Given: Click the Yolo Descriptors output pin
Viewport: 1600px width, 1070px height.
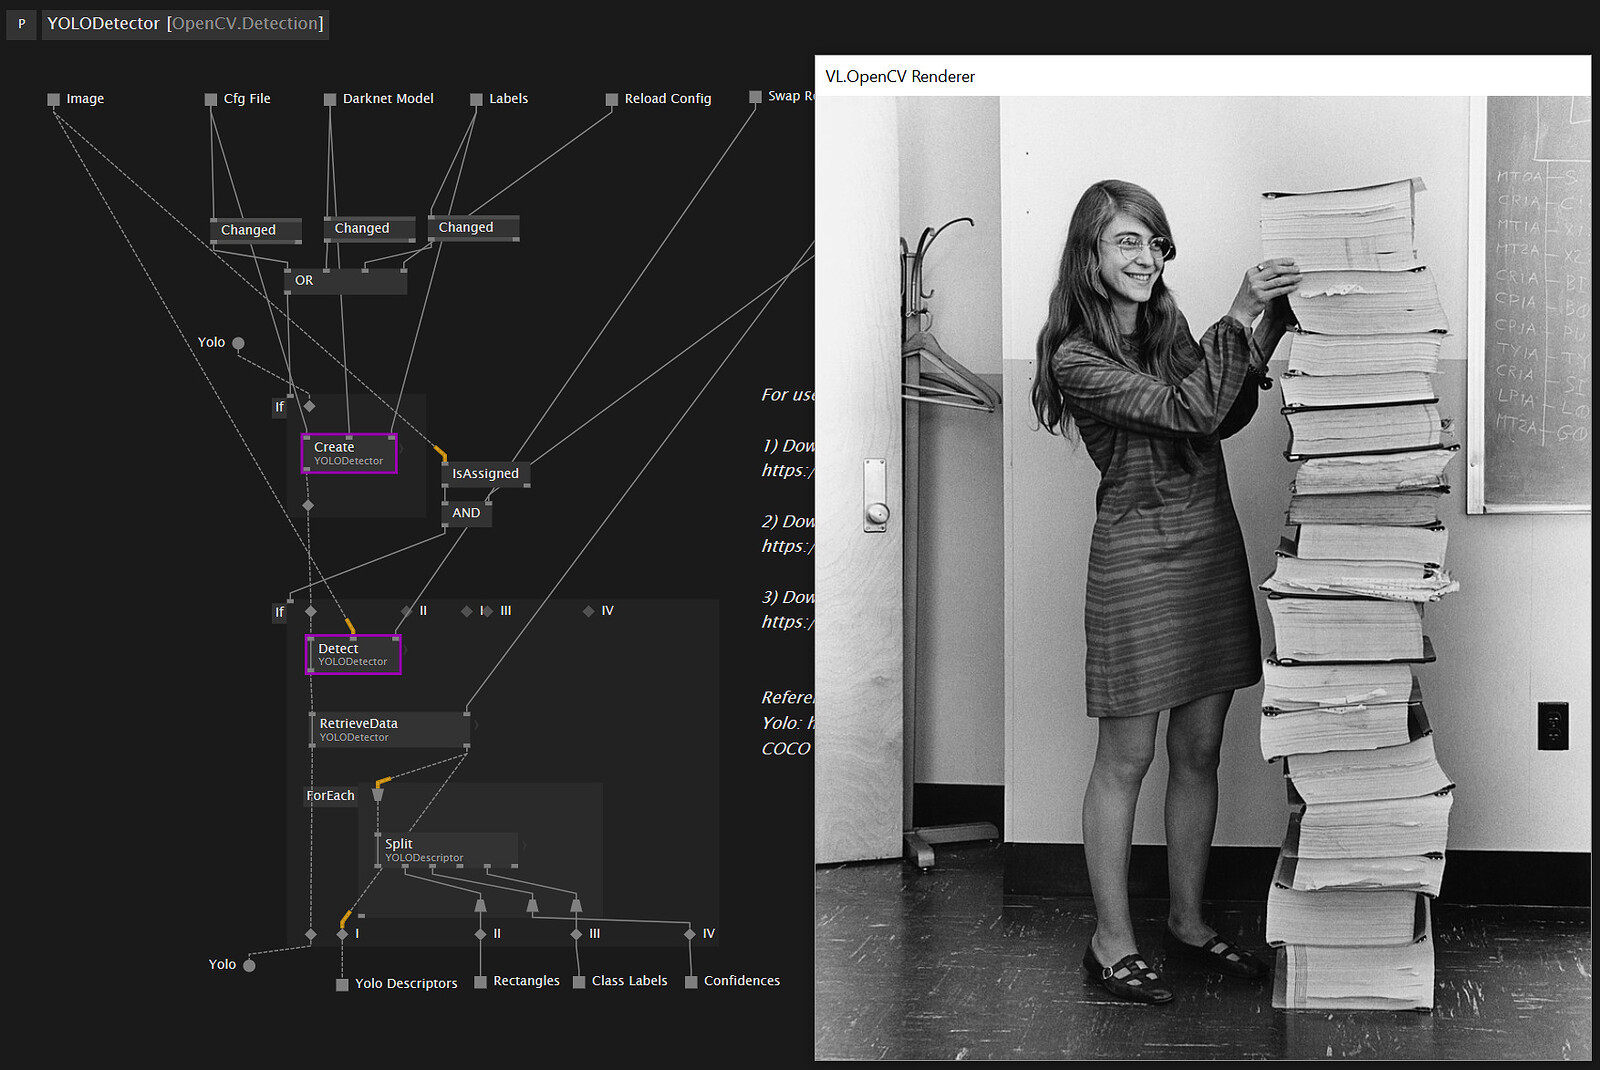Looking at the screenshot, I should 342,984.
